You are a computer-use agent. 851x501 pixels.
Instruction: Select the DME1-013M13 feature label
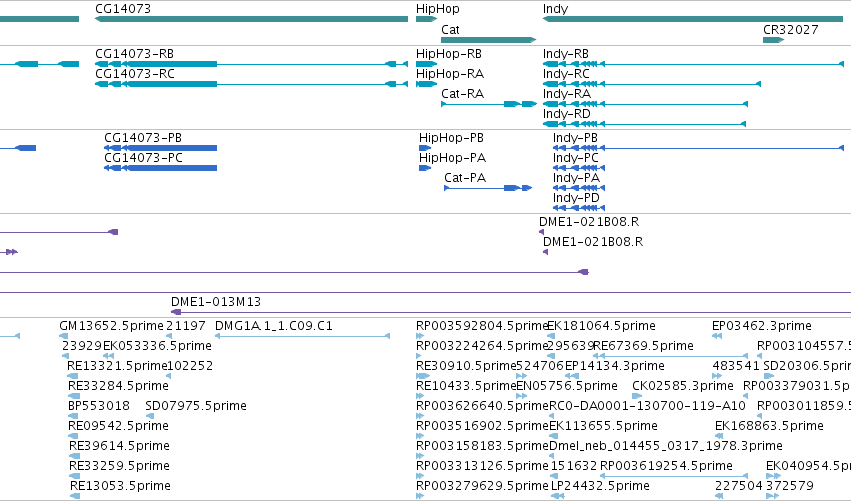(x=216, y=302)
